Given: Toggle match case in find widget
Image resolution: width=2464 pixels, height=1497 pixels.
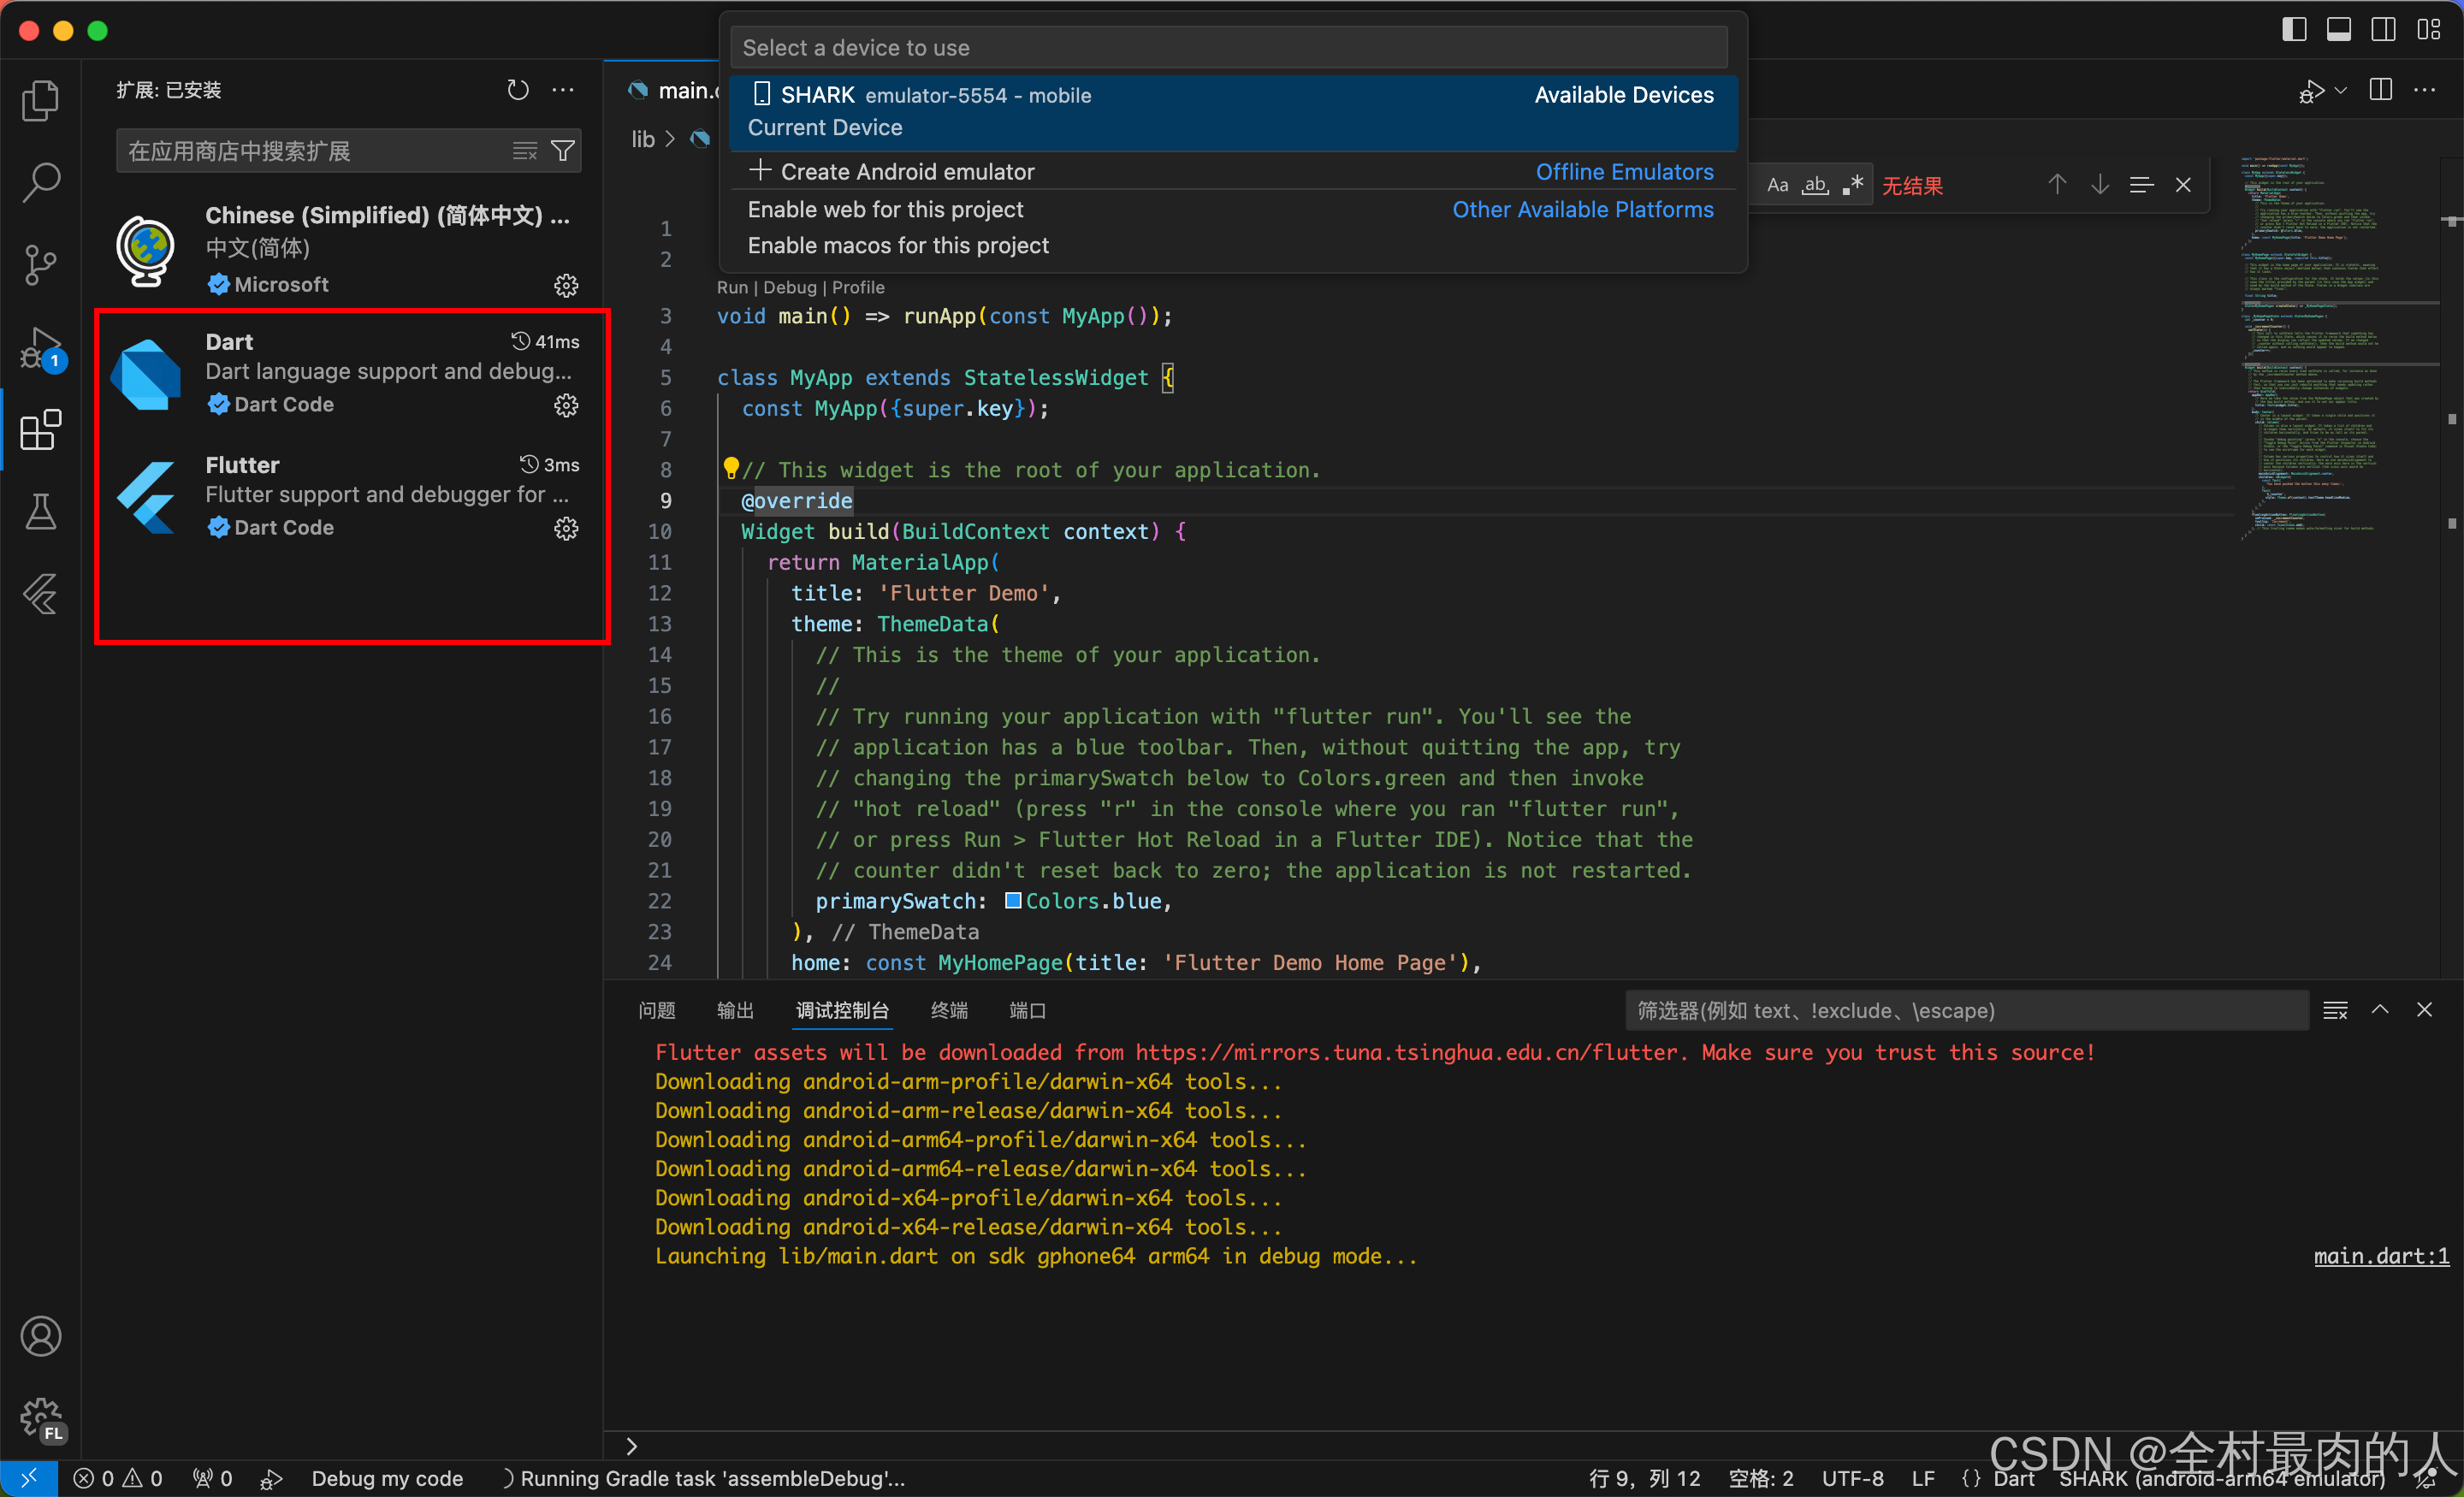Looking at the screenshot, I should point(1777,185).
